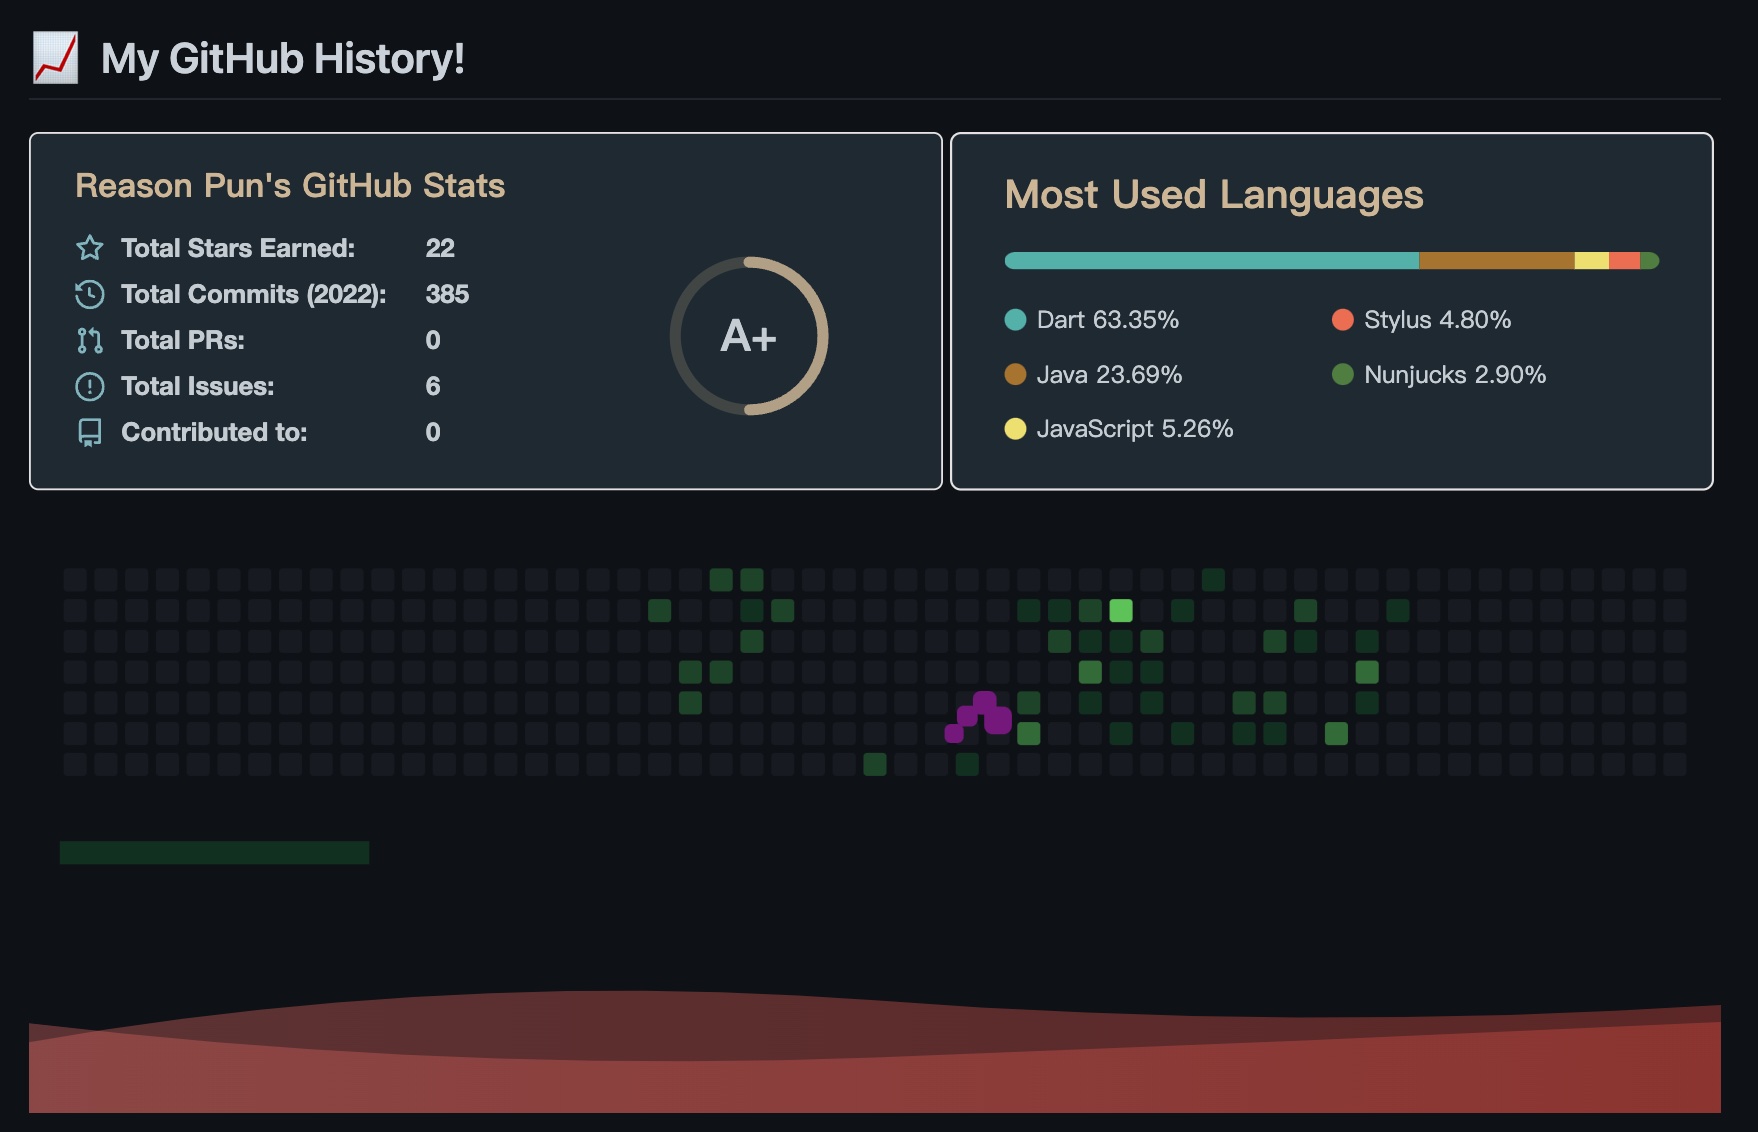Click the chart emoji beside the heading
The height and width of the screenshot is (1132, 1758).
click(55, 58)
